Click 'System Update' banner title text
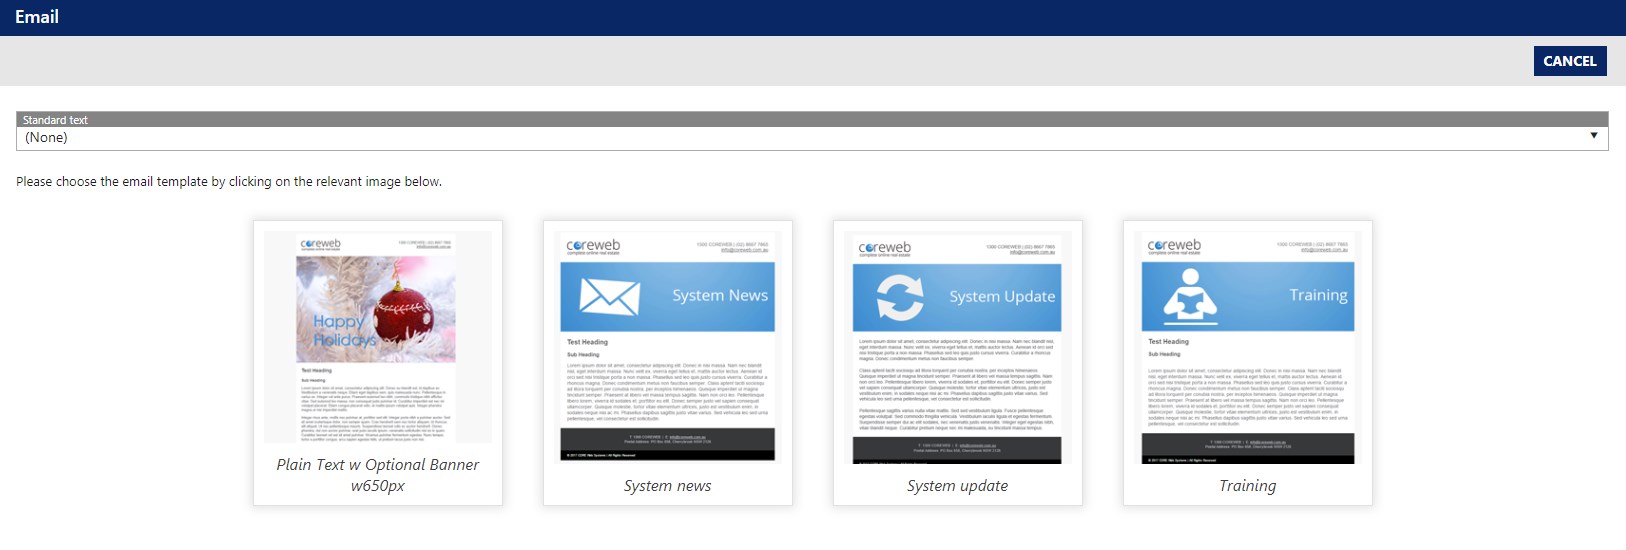 1002,297
